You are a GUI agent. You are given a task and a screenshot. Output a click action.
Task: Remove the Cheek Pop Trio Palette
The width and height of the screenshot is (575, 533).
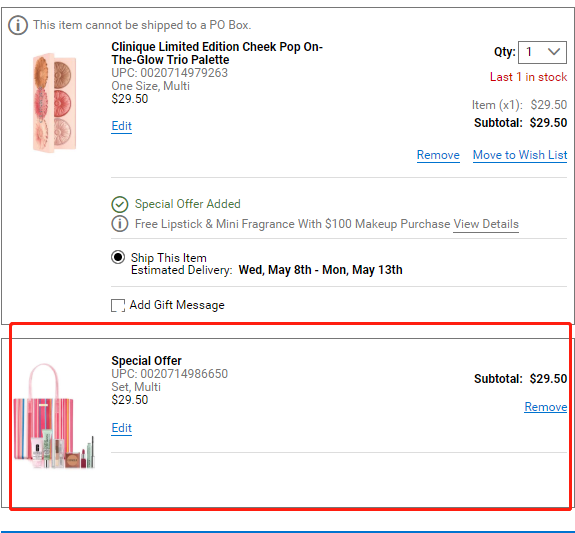[x=438, y=155]
